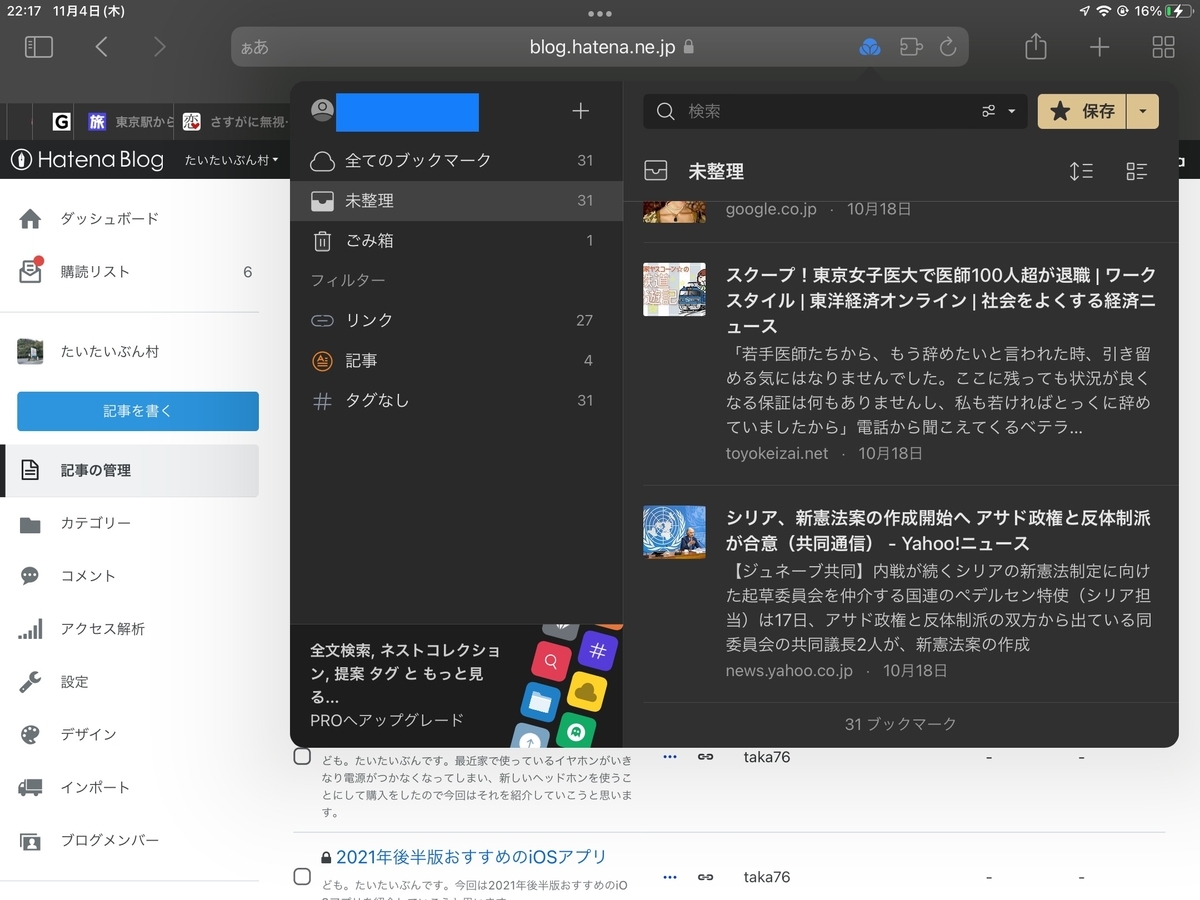Show the Safari tab overview grid
Viewport: 1200px width, 900px height.
click(x=1163, y=47)
